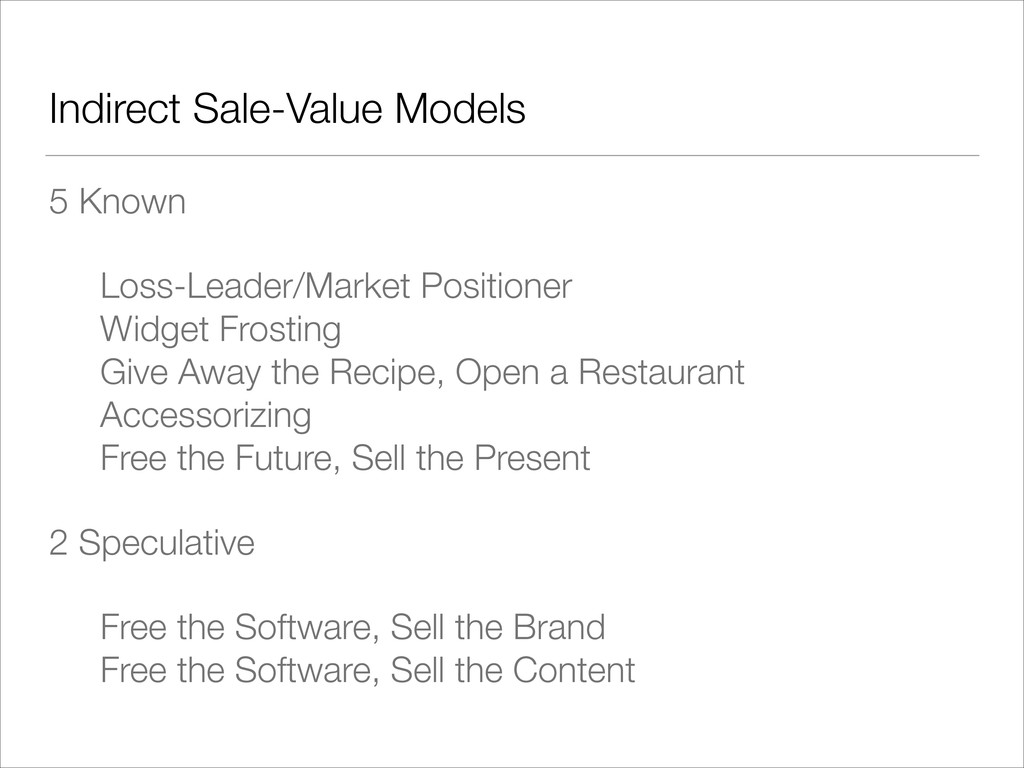Click 'Give Away the Recipe, Open a Restaurant'
1024x768 pixels.
tap(423, 373)
